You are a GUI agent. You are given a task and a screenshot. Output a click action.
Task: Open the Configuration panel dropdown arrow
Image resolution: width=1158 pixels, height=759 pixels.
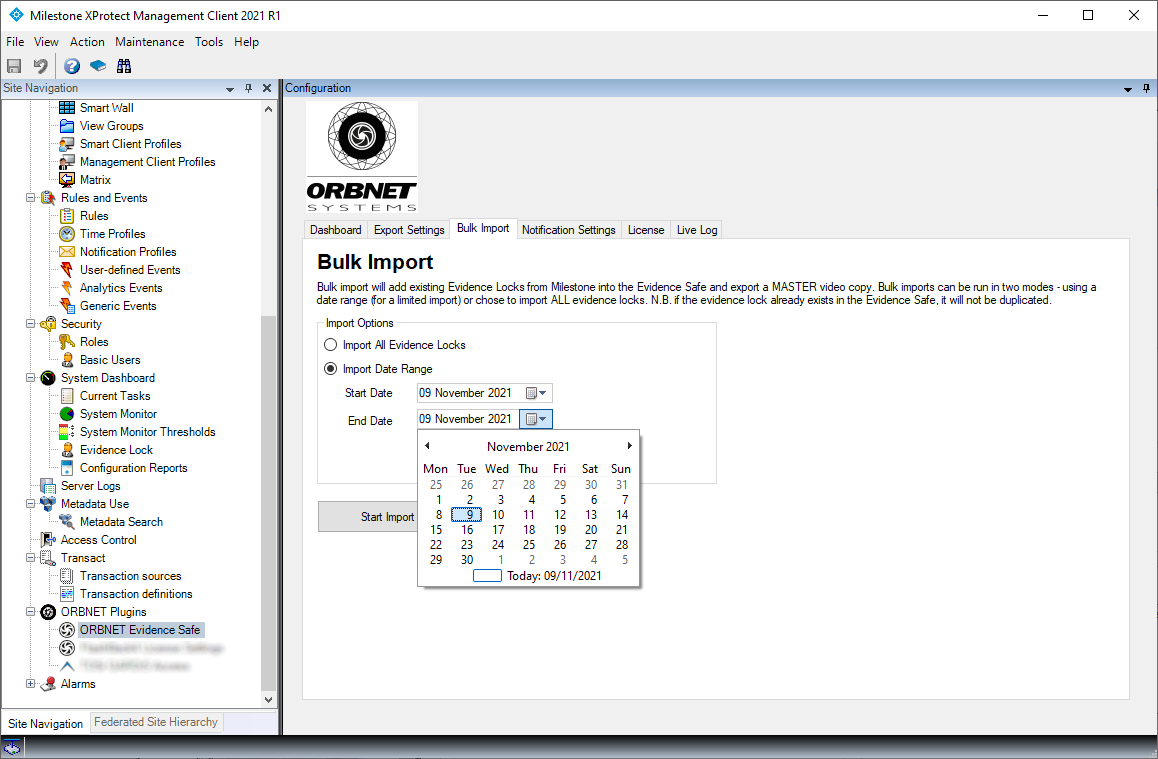[x=1128, y=89]
